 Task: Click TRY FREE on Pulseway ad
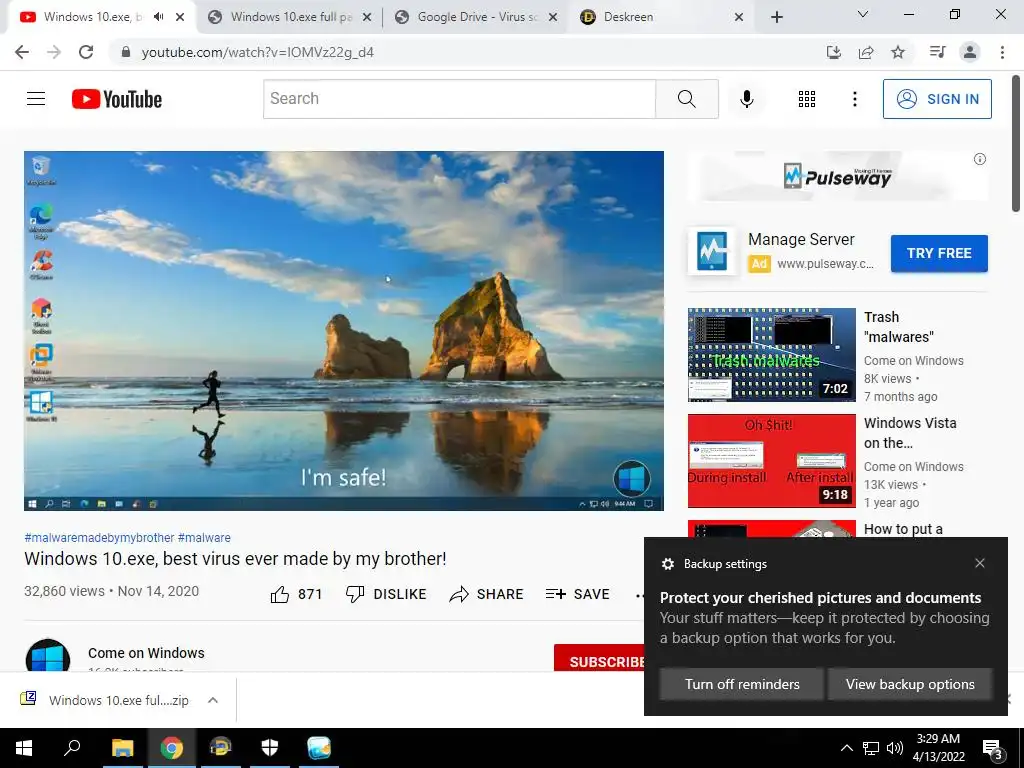coord(939,253)
